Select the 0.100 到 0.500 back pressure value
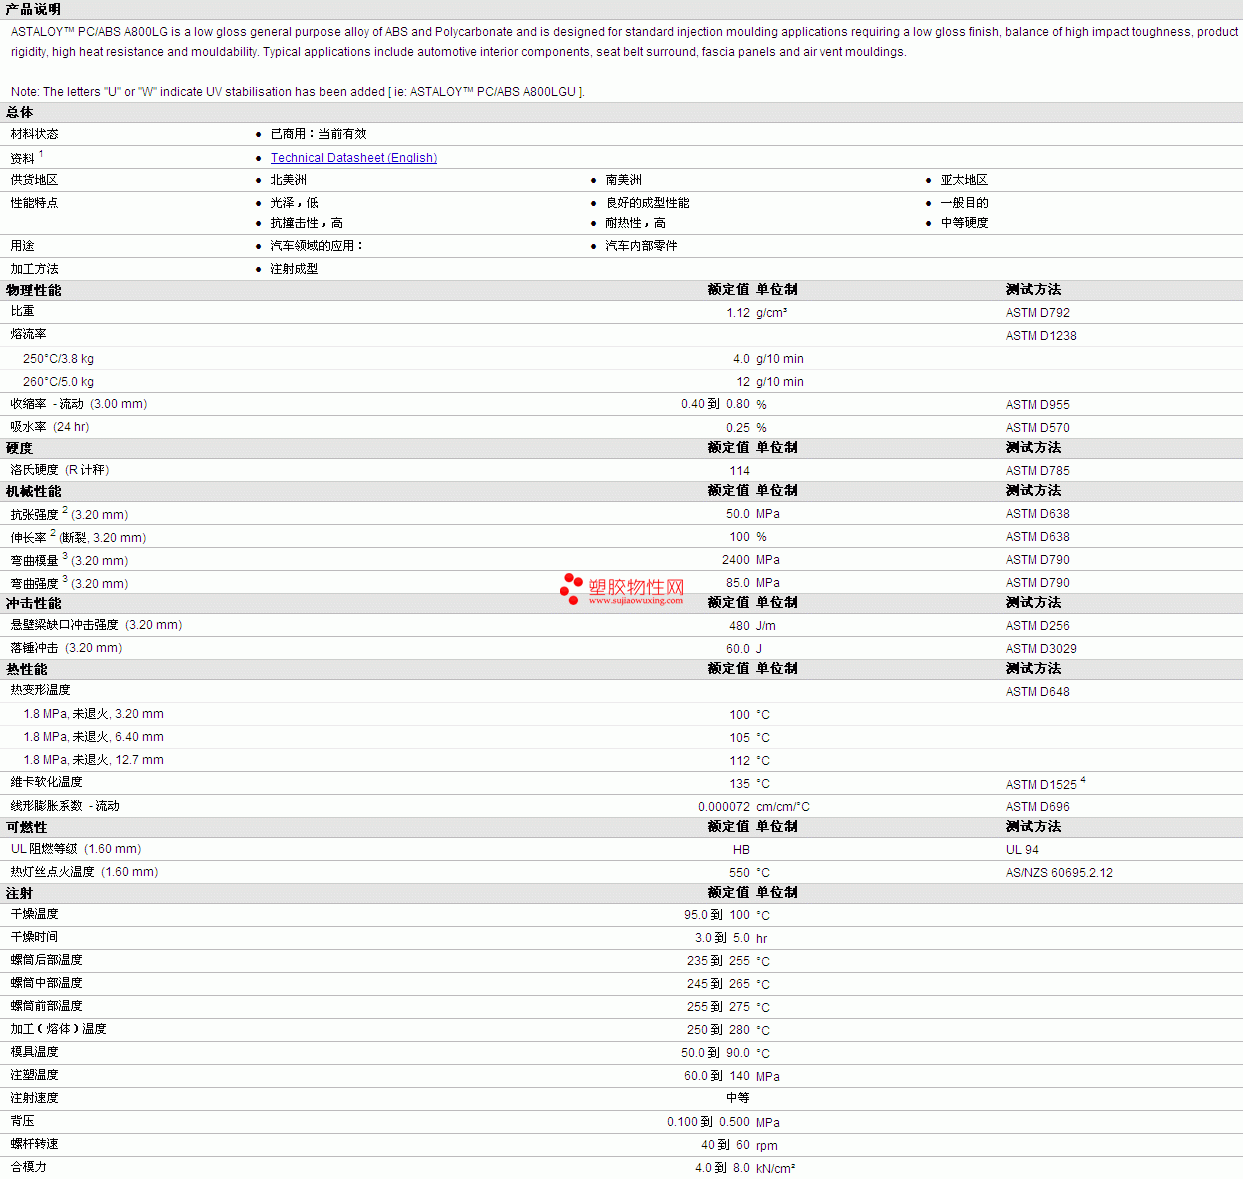Image resolution: width=1243 pixels, height=1179 pixels. tap(708, 1122)
